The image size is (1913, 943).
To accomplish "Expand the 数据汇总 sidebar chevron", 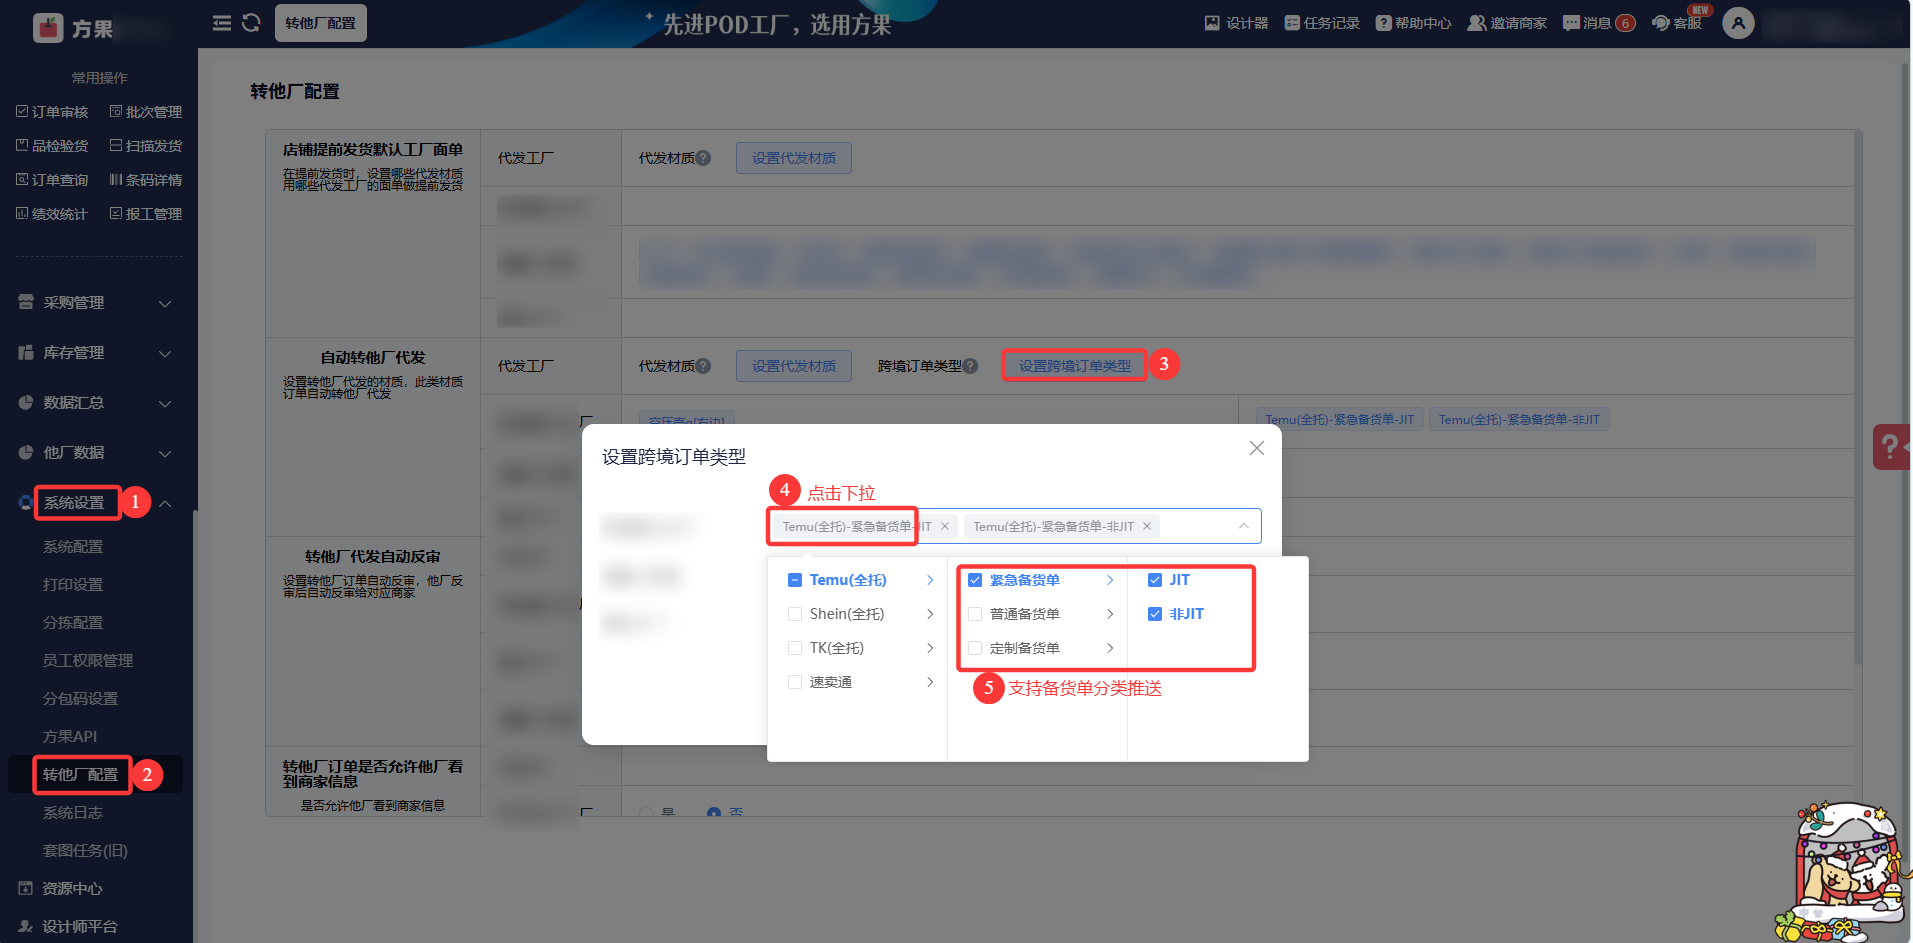I will tap(165, 404).
